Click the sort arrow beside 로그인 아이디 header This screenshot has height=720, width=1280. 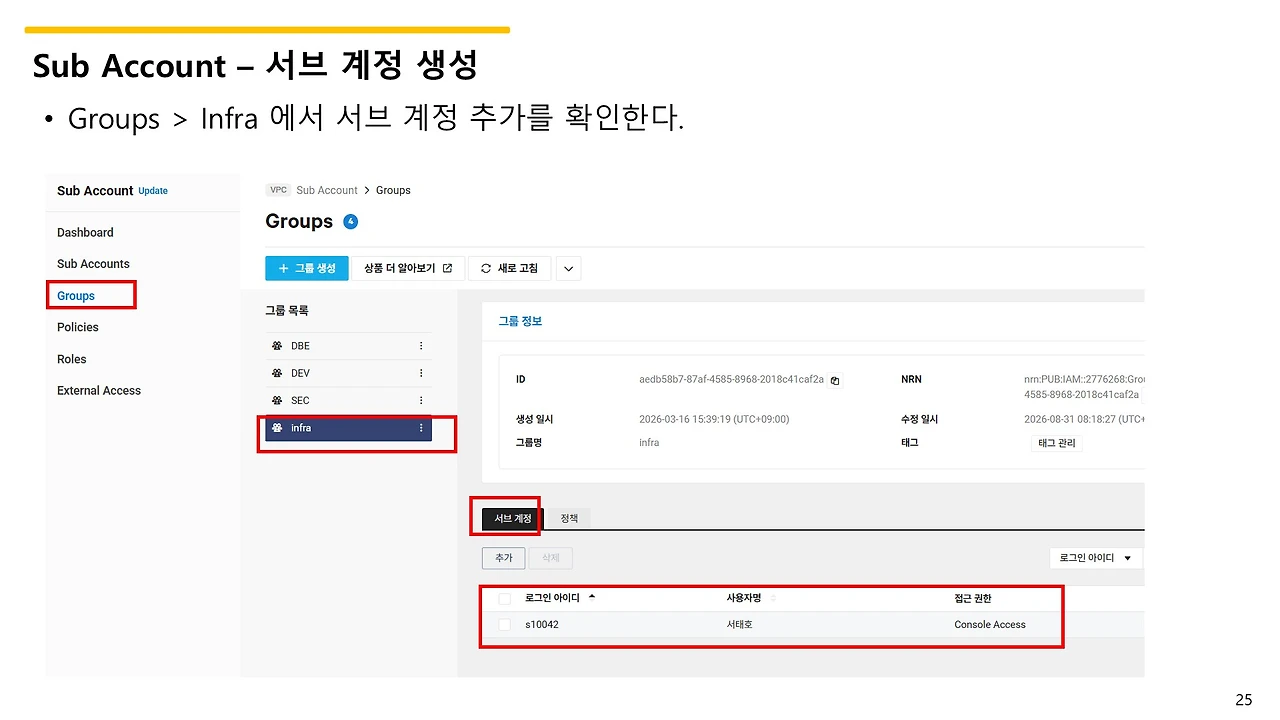click(x=591, y=597)
